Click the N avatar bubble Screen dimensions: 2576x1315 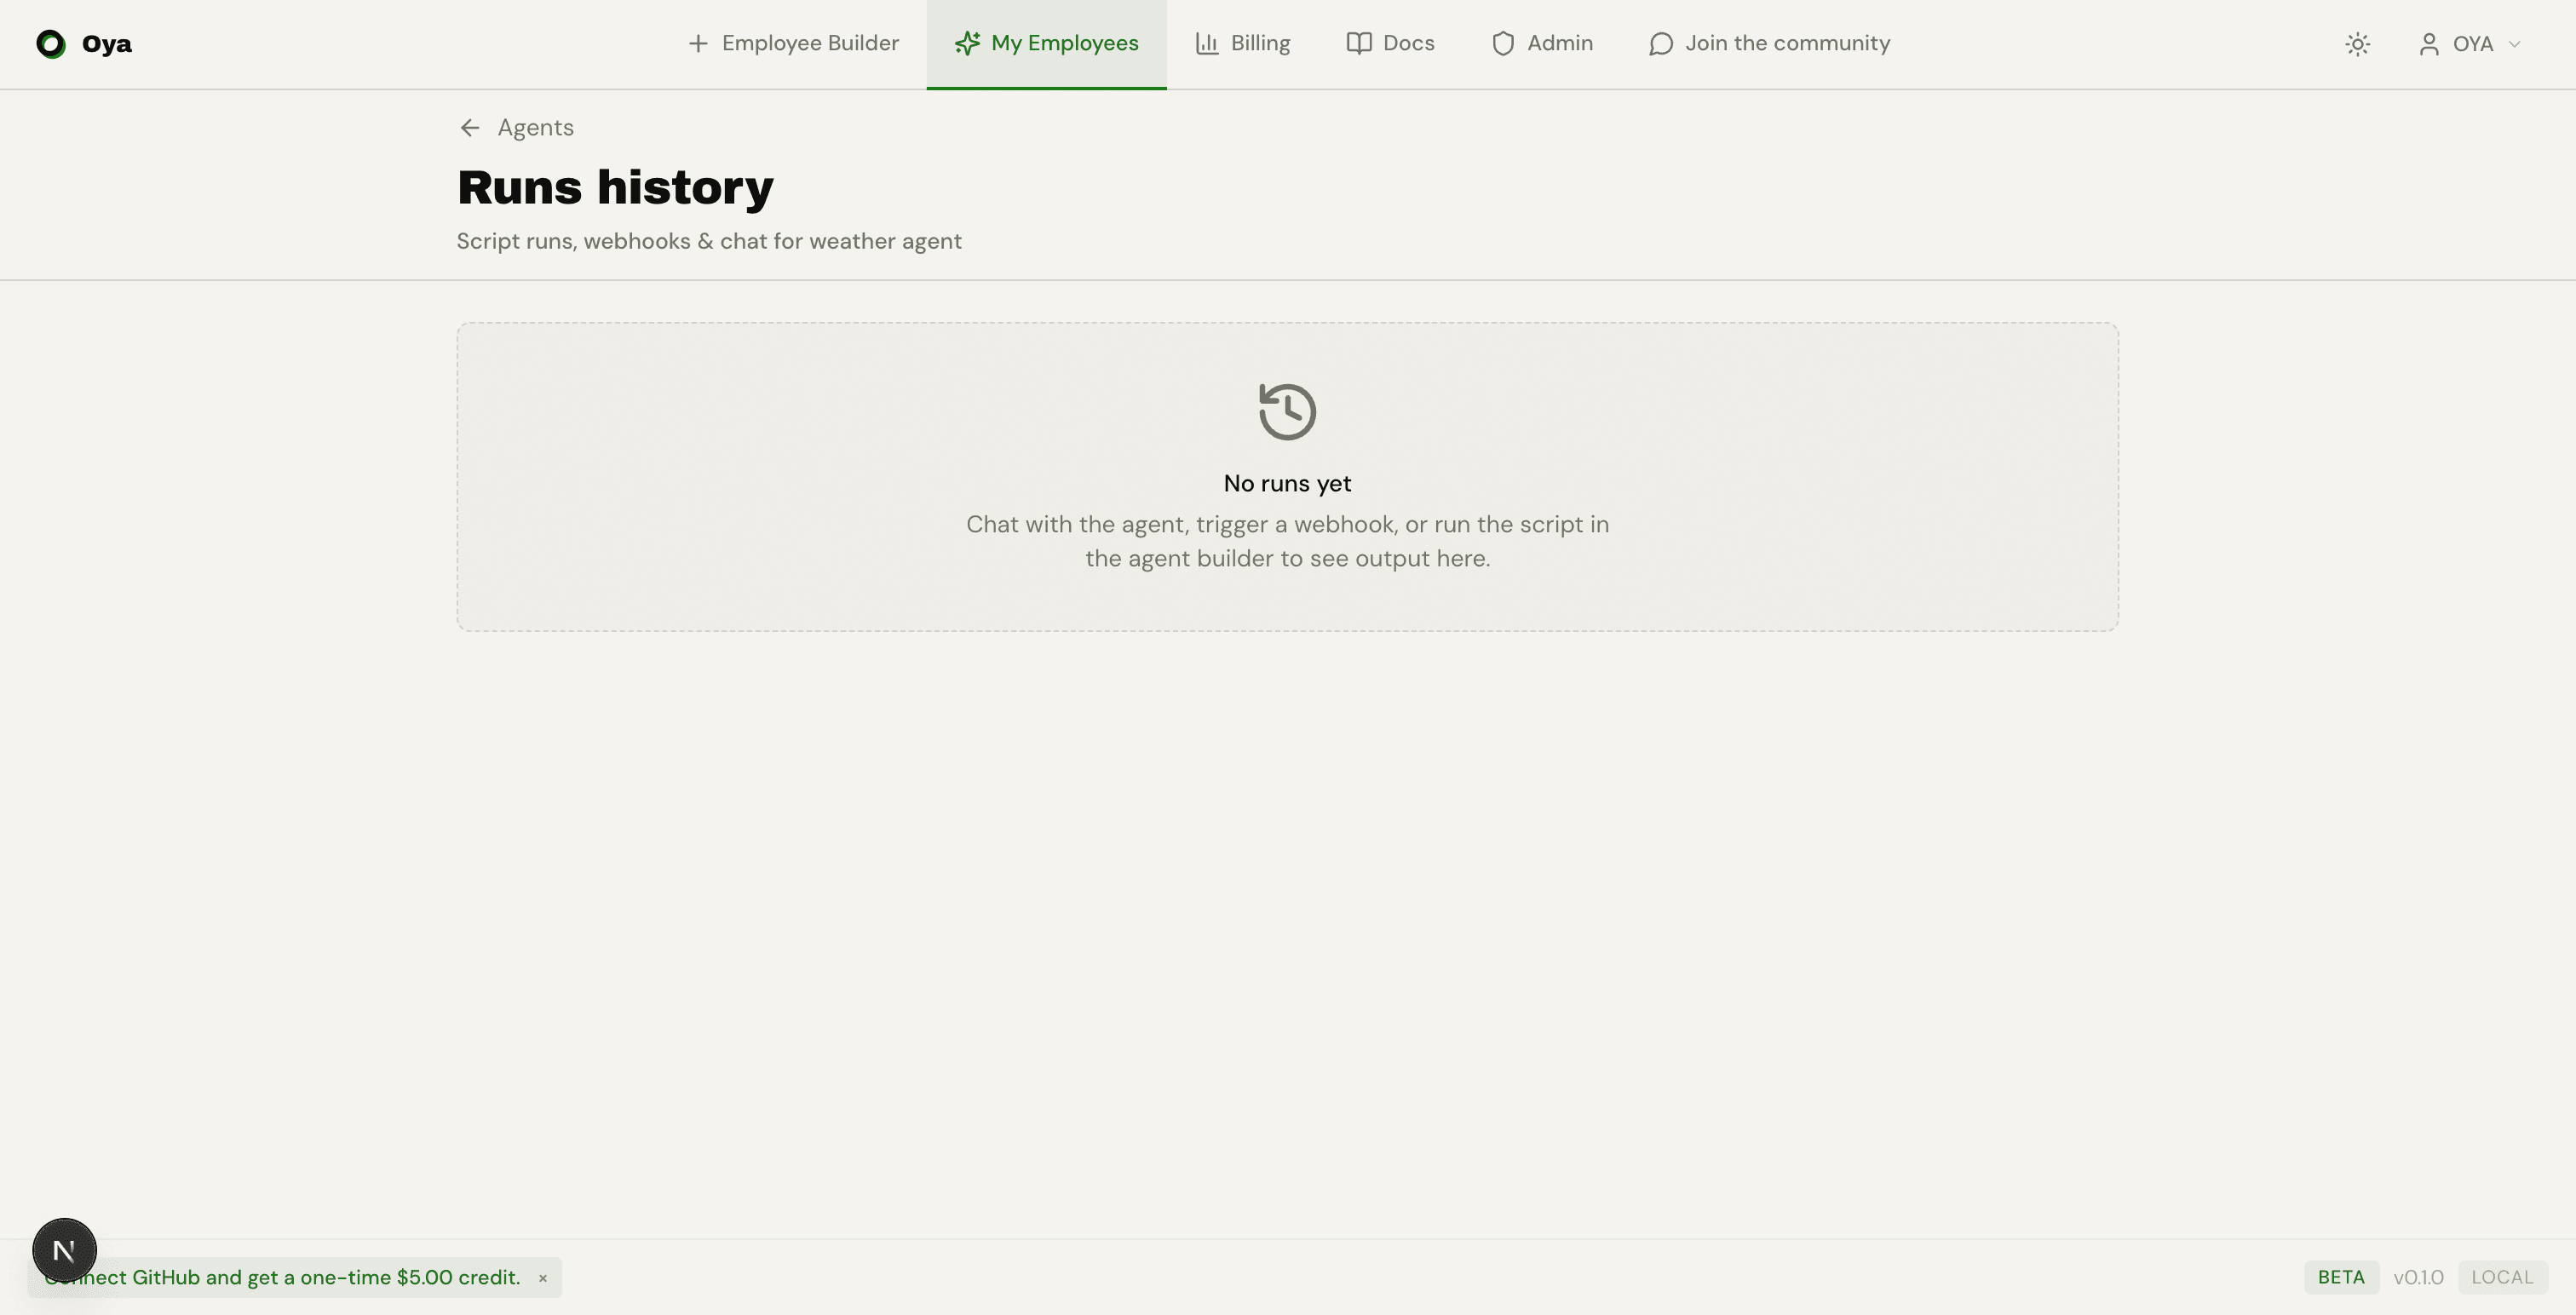pos(64,1249)
